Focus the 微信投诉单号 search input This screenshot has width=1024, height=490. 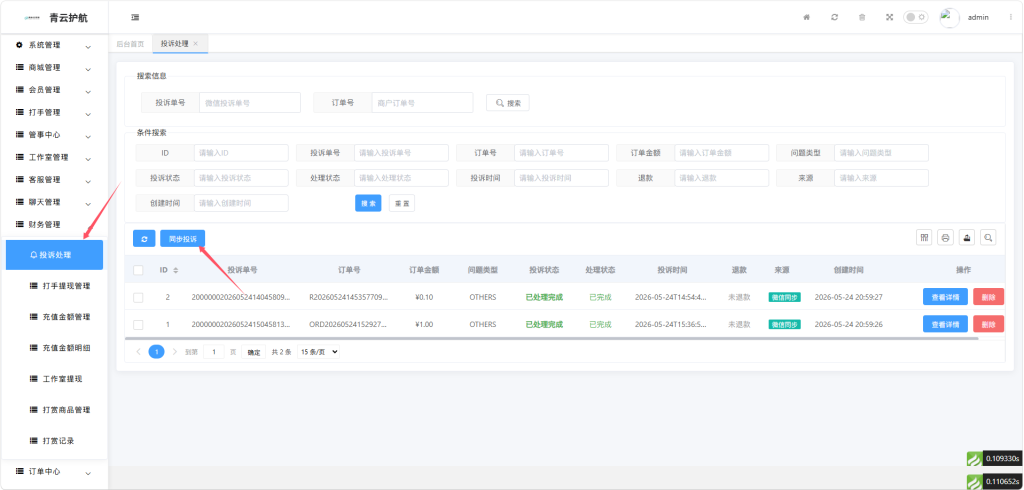249,103
